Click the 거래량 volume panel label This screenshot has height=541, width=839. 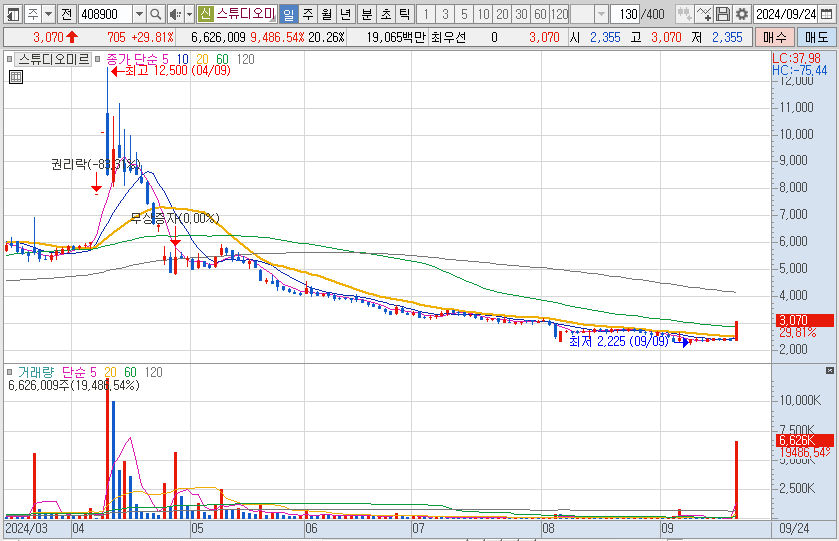tap(36, 372)
